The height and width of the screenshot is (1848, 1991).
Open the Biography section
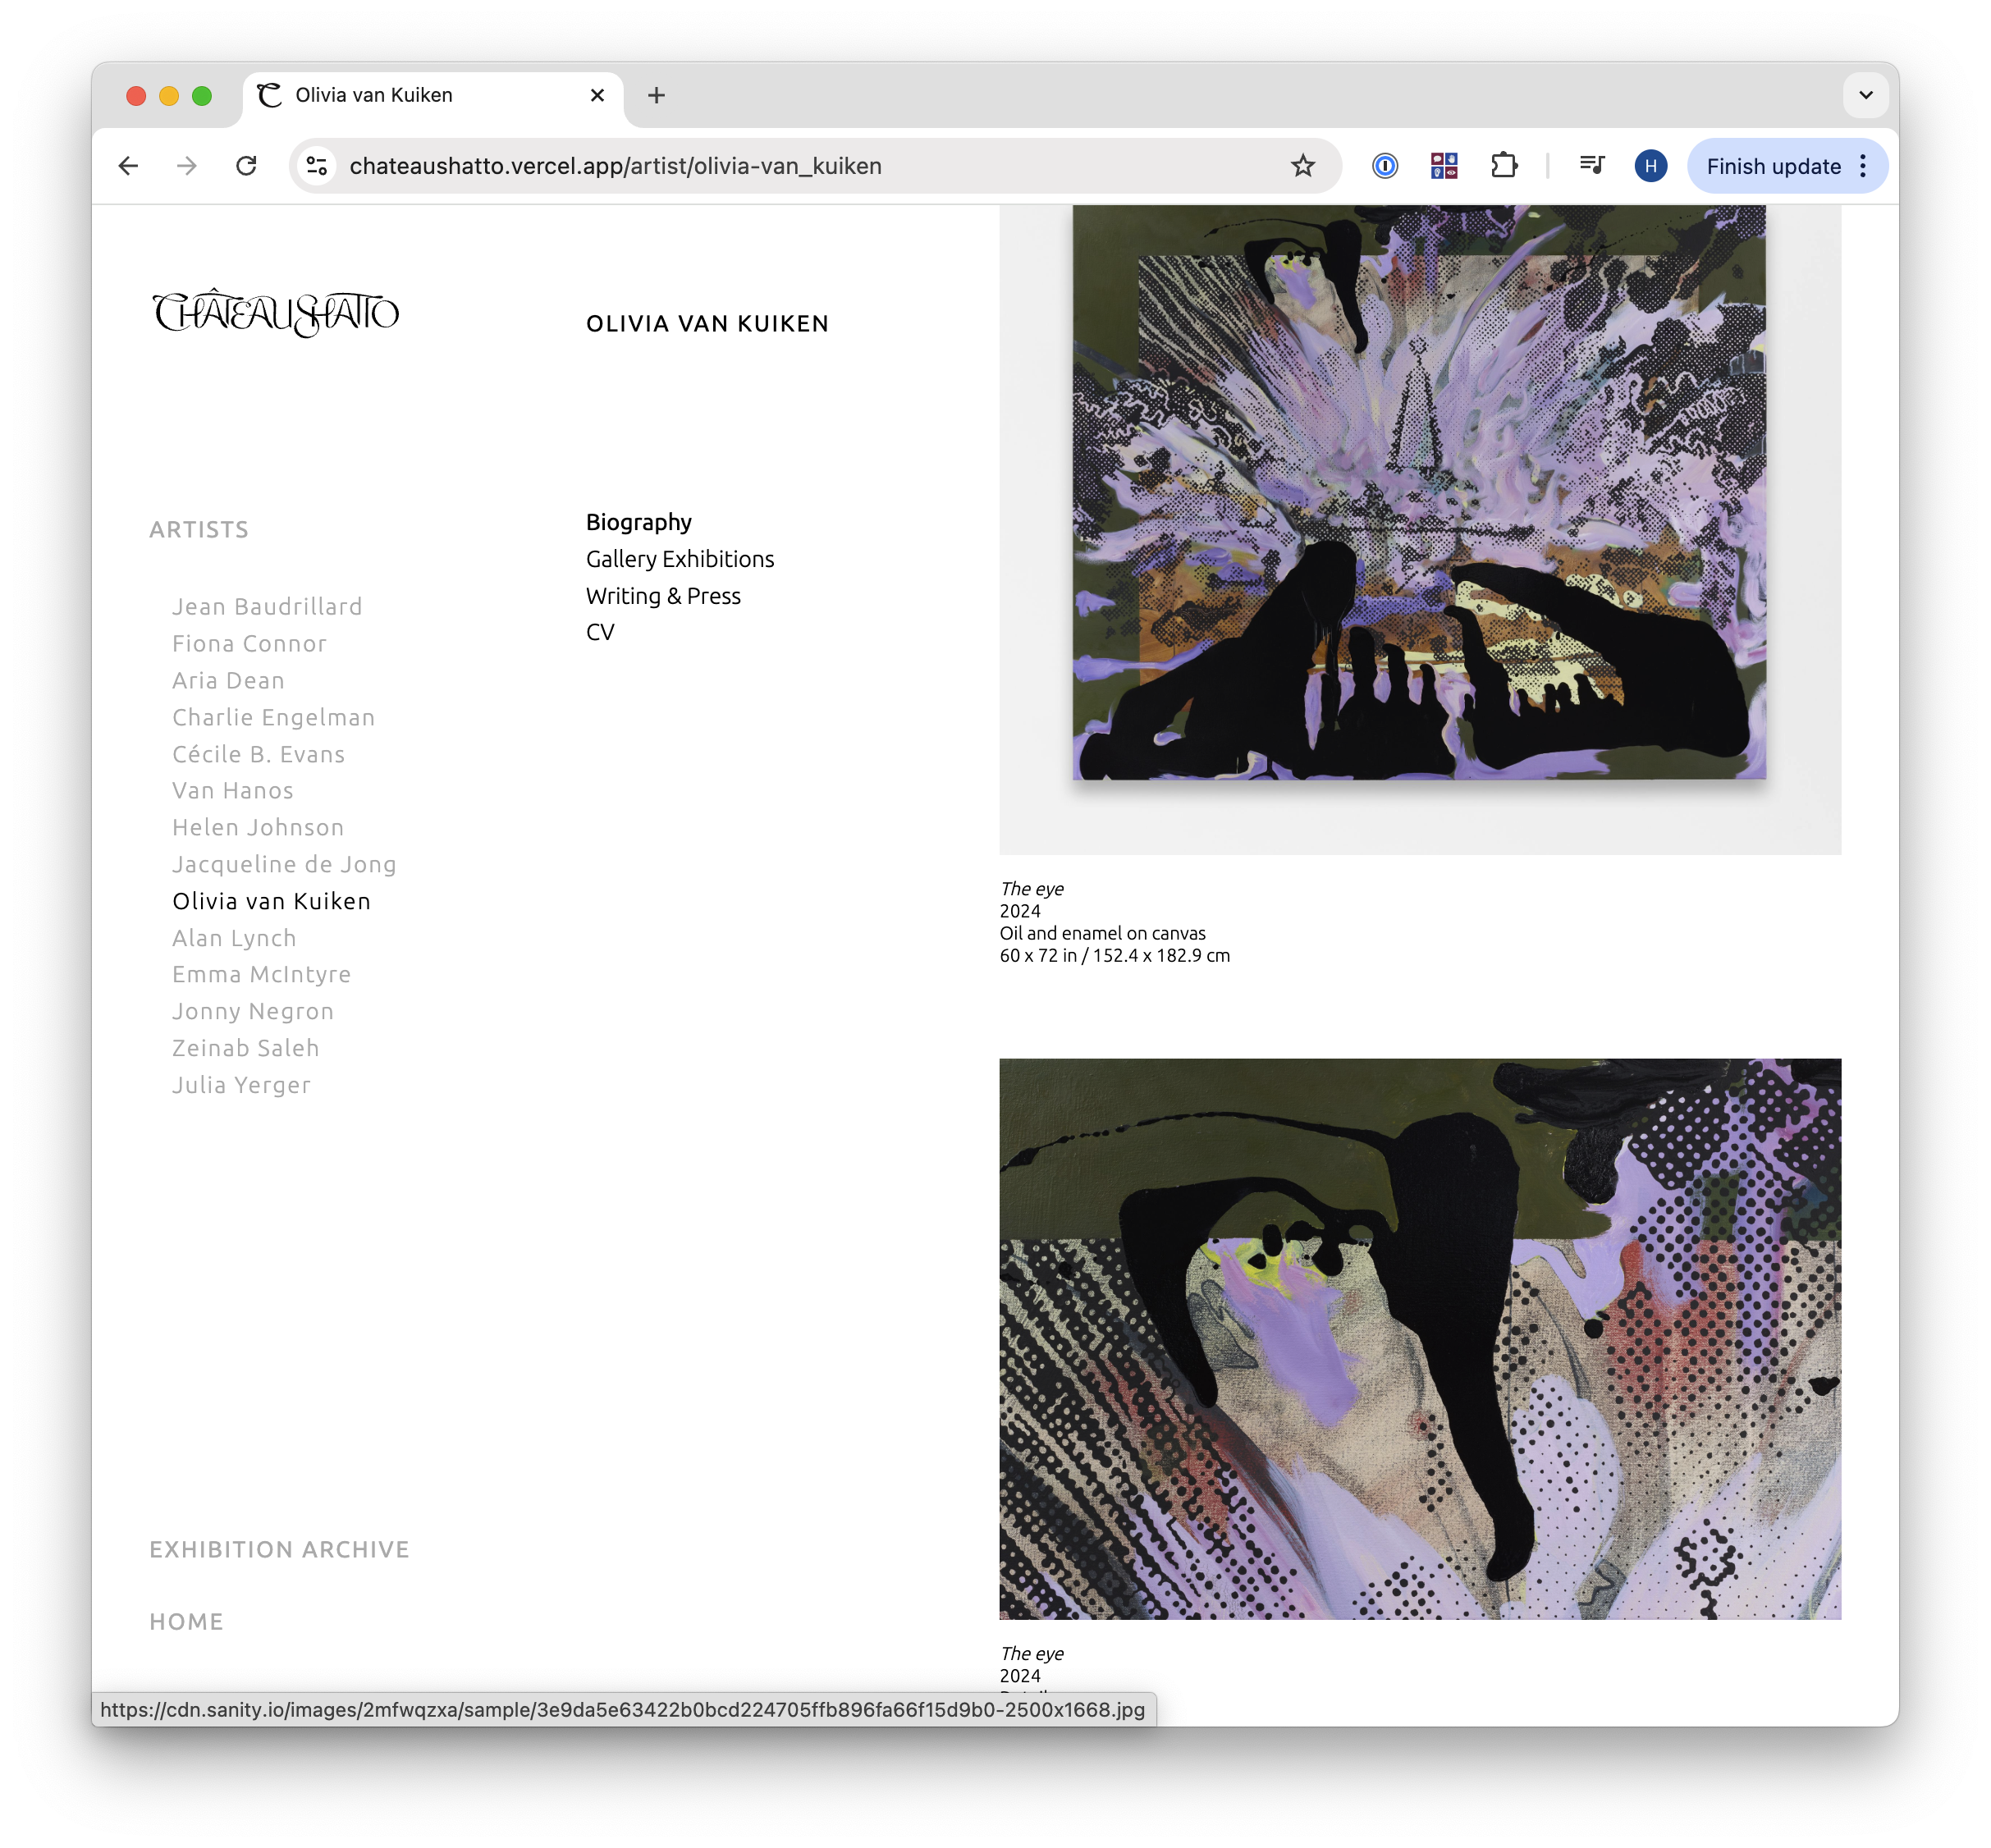pos(639,522)
